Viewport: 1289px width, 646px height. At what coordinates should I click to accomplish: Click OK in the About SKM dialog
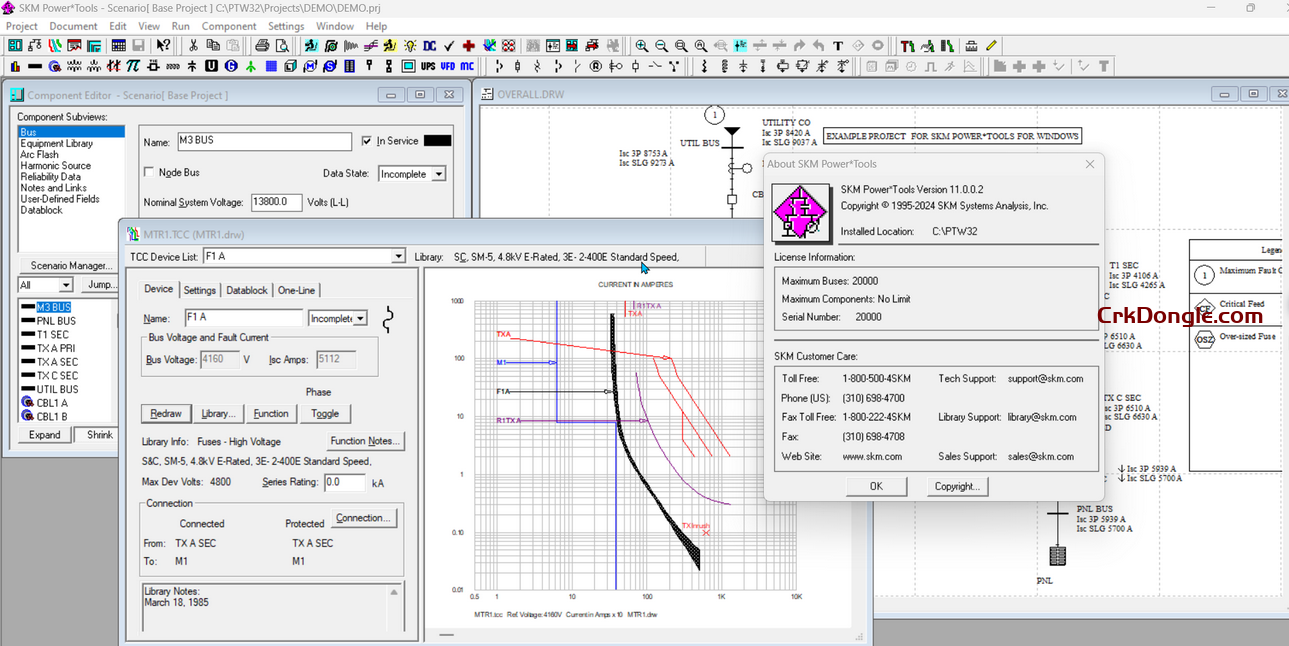pyautogui.click(x=876, y=486)
